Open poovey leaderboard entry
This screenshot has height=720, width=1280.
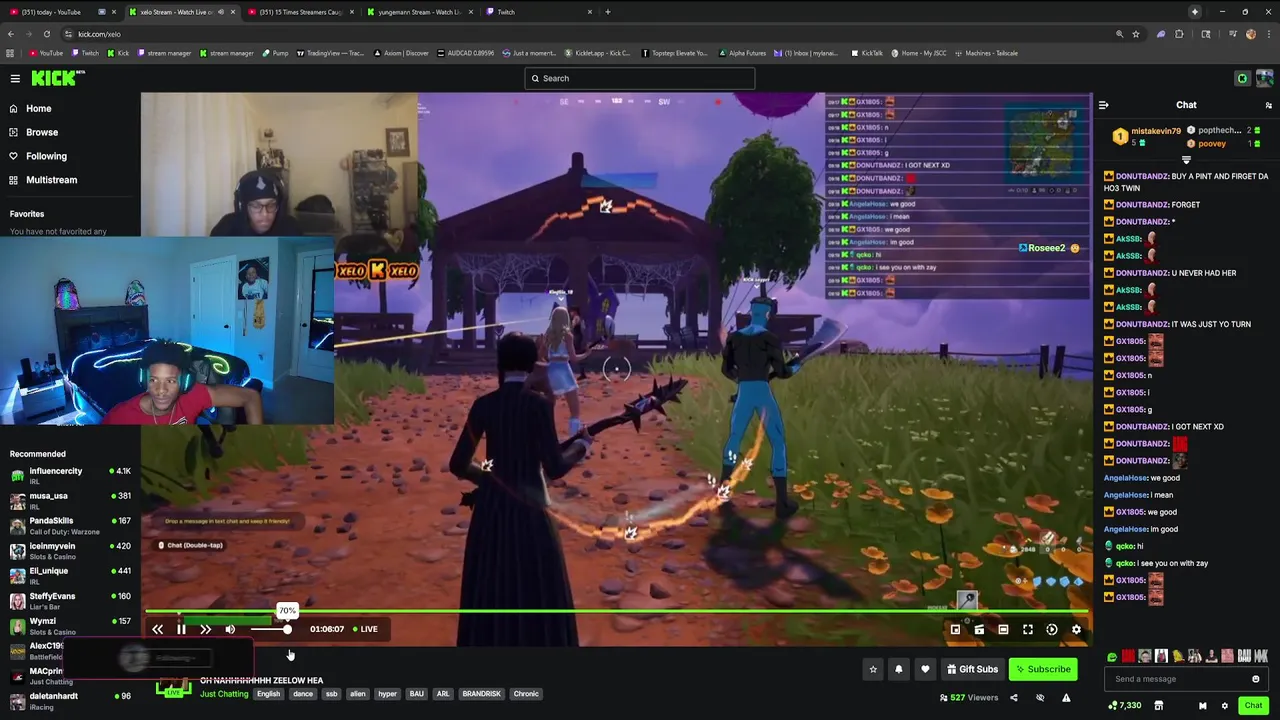coord(1212,143)
